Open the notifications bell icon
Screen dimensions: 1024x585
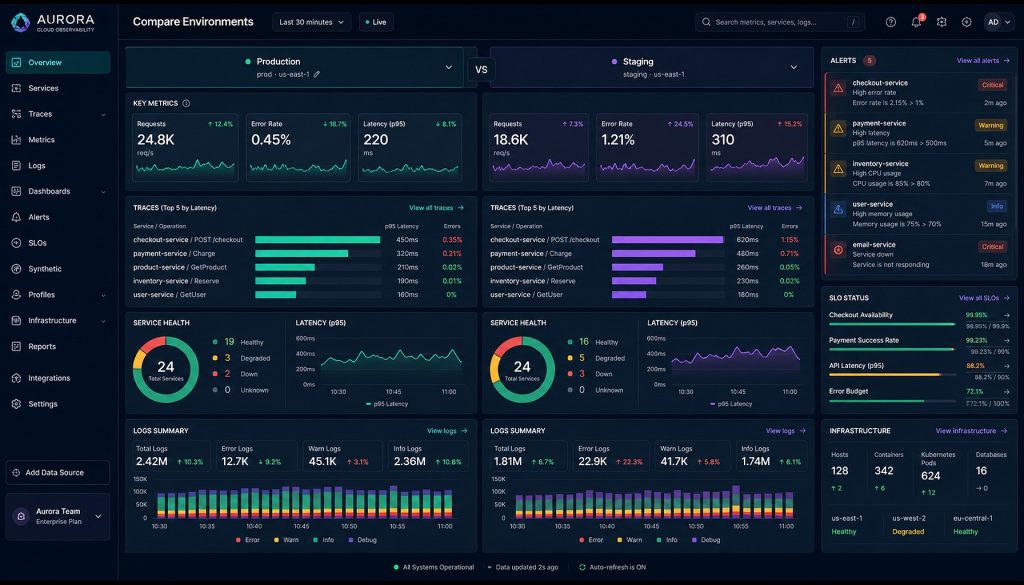click(x=916, y=22)
